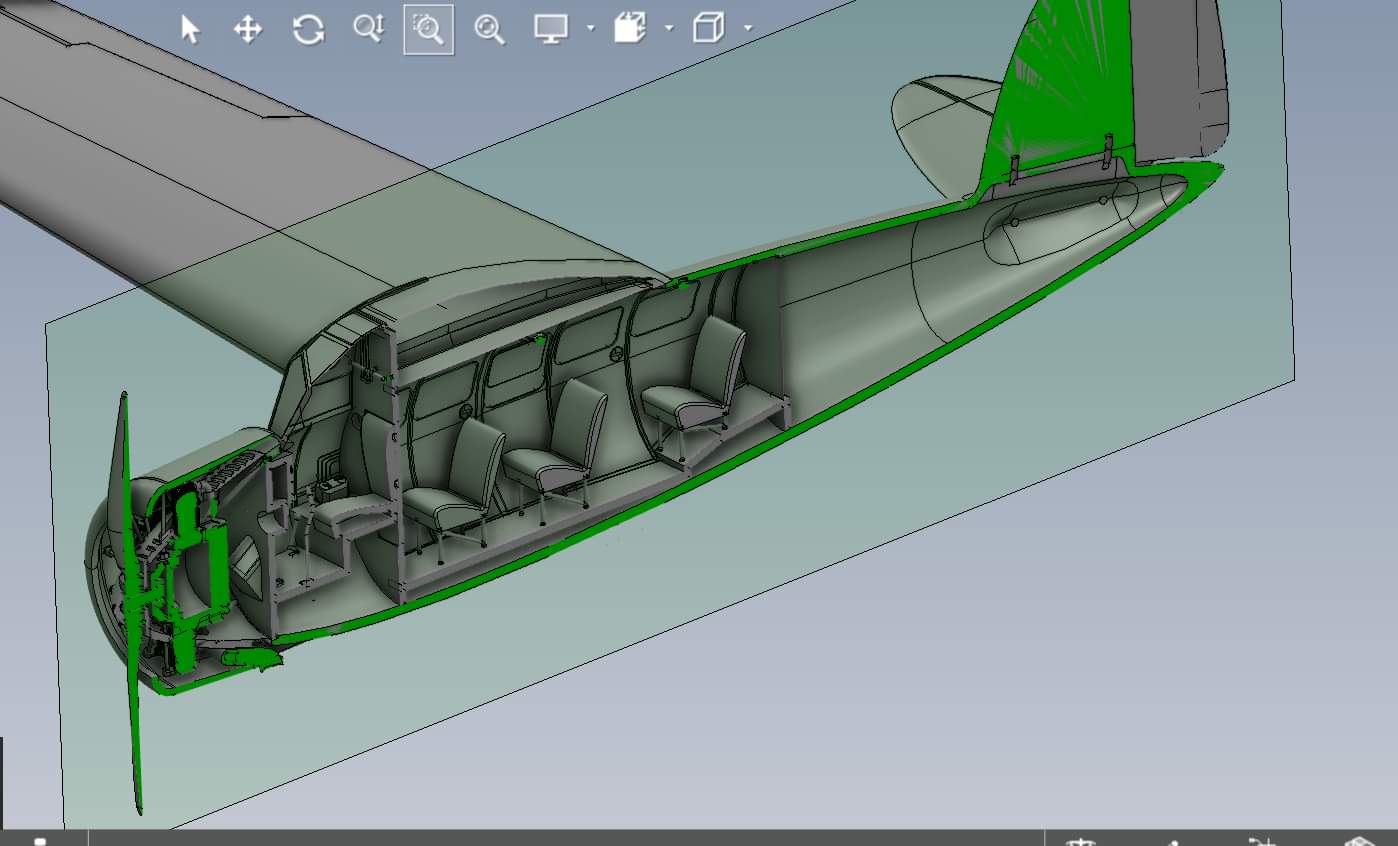This screenshot has height=846, width=1398.
Task: Expand the section cut dropdown arrow
Action: (669, 28)
